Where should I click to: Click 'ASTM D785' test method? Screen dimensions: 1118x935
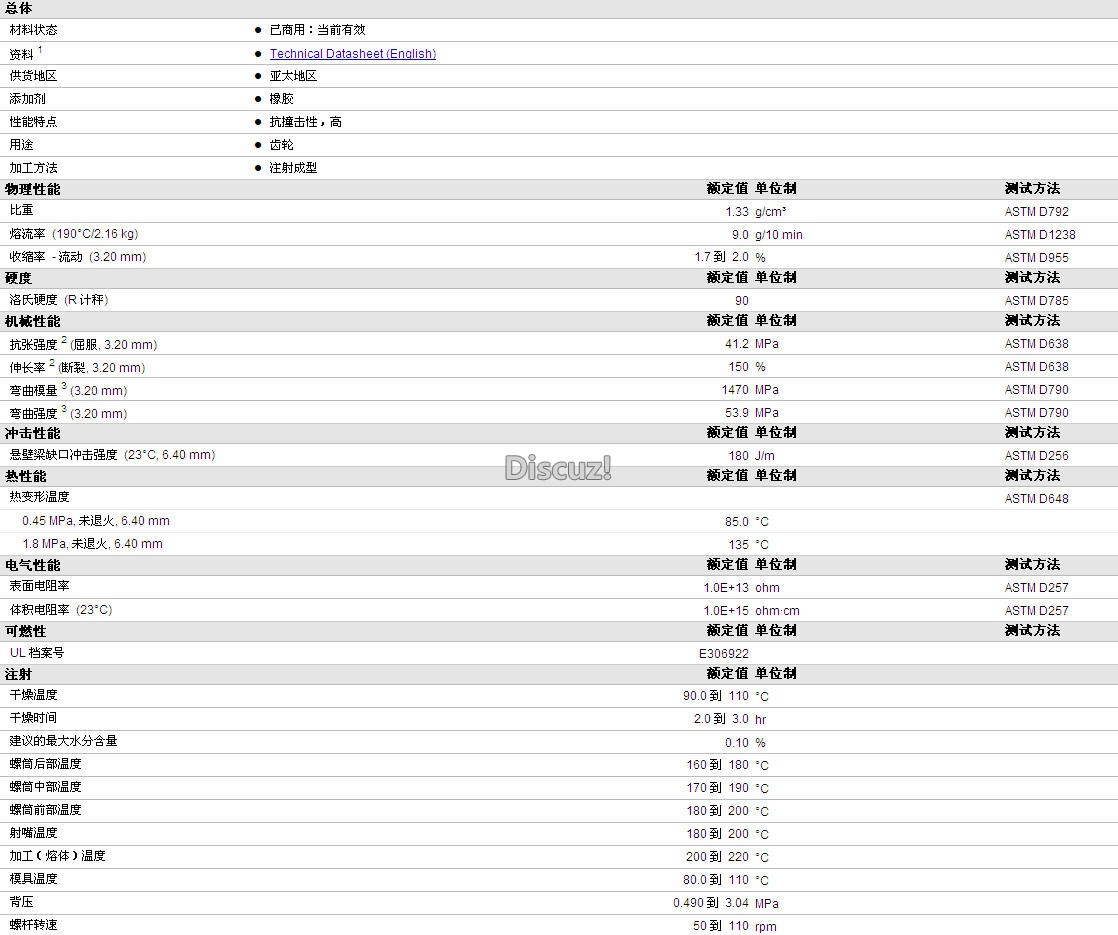1037,300
